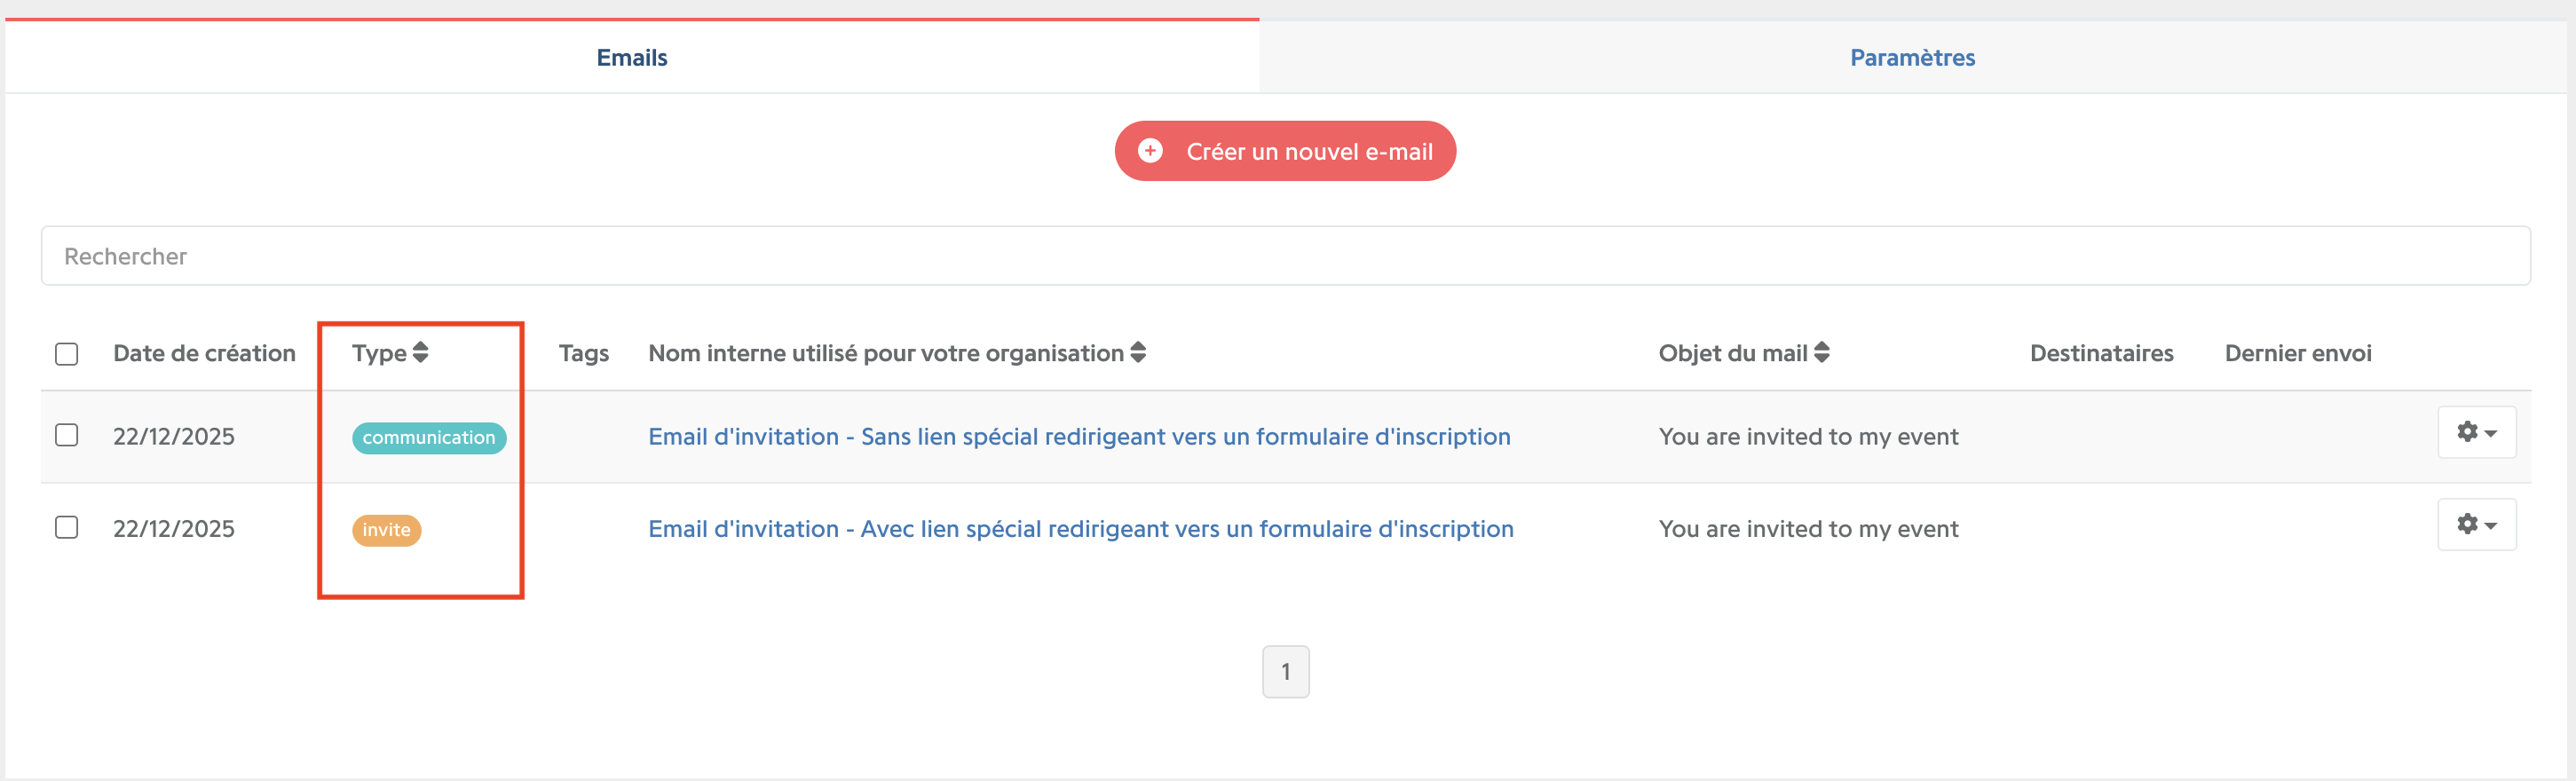Go to pagination page 1
The image size is (2576, 781).
click(1286, 672)
